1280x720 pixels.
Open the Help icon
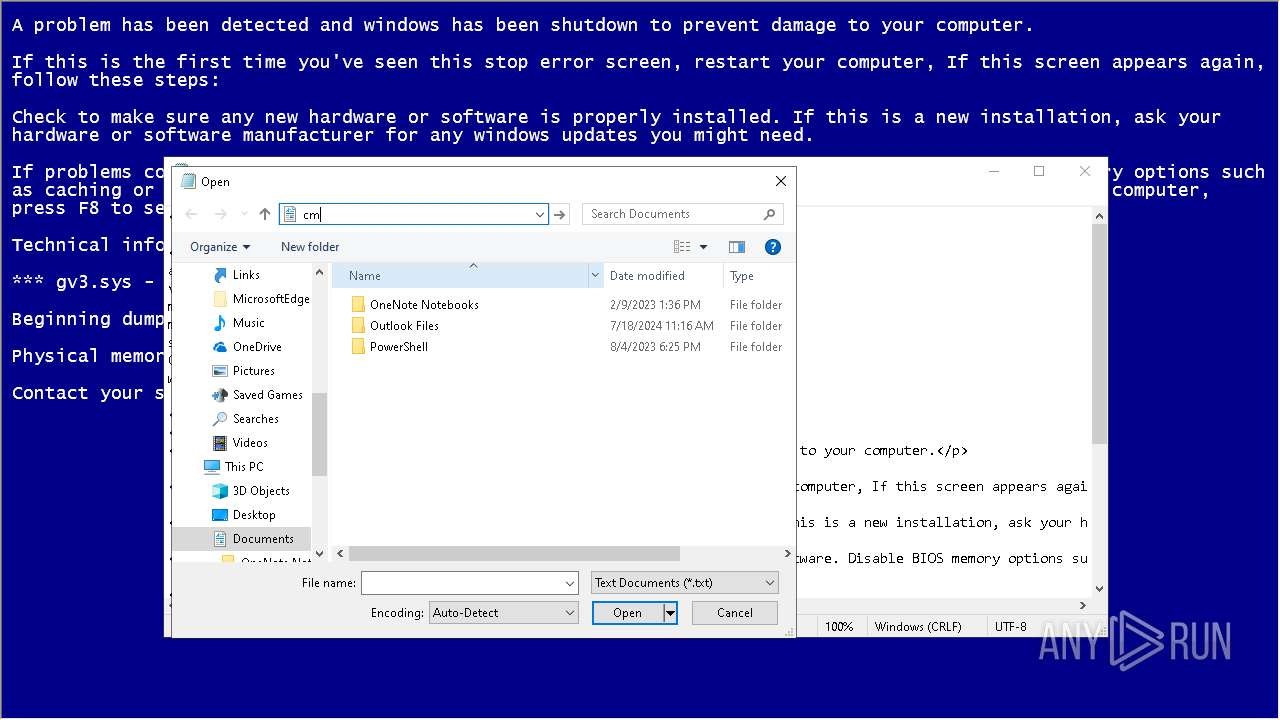772,247
